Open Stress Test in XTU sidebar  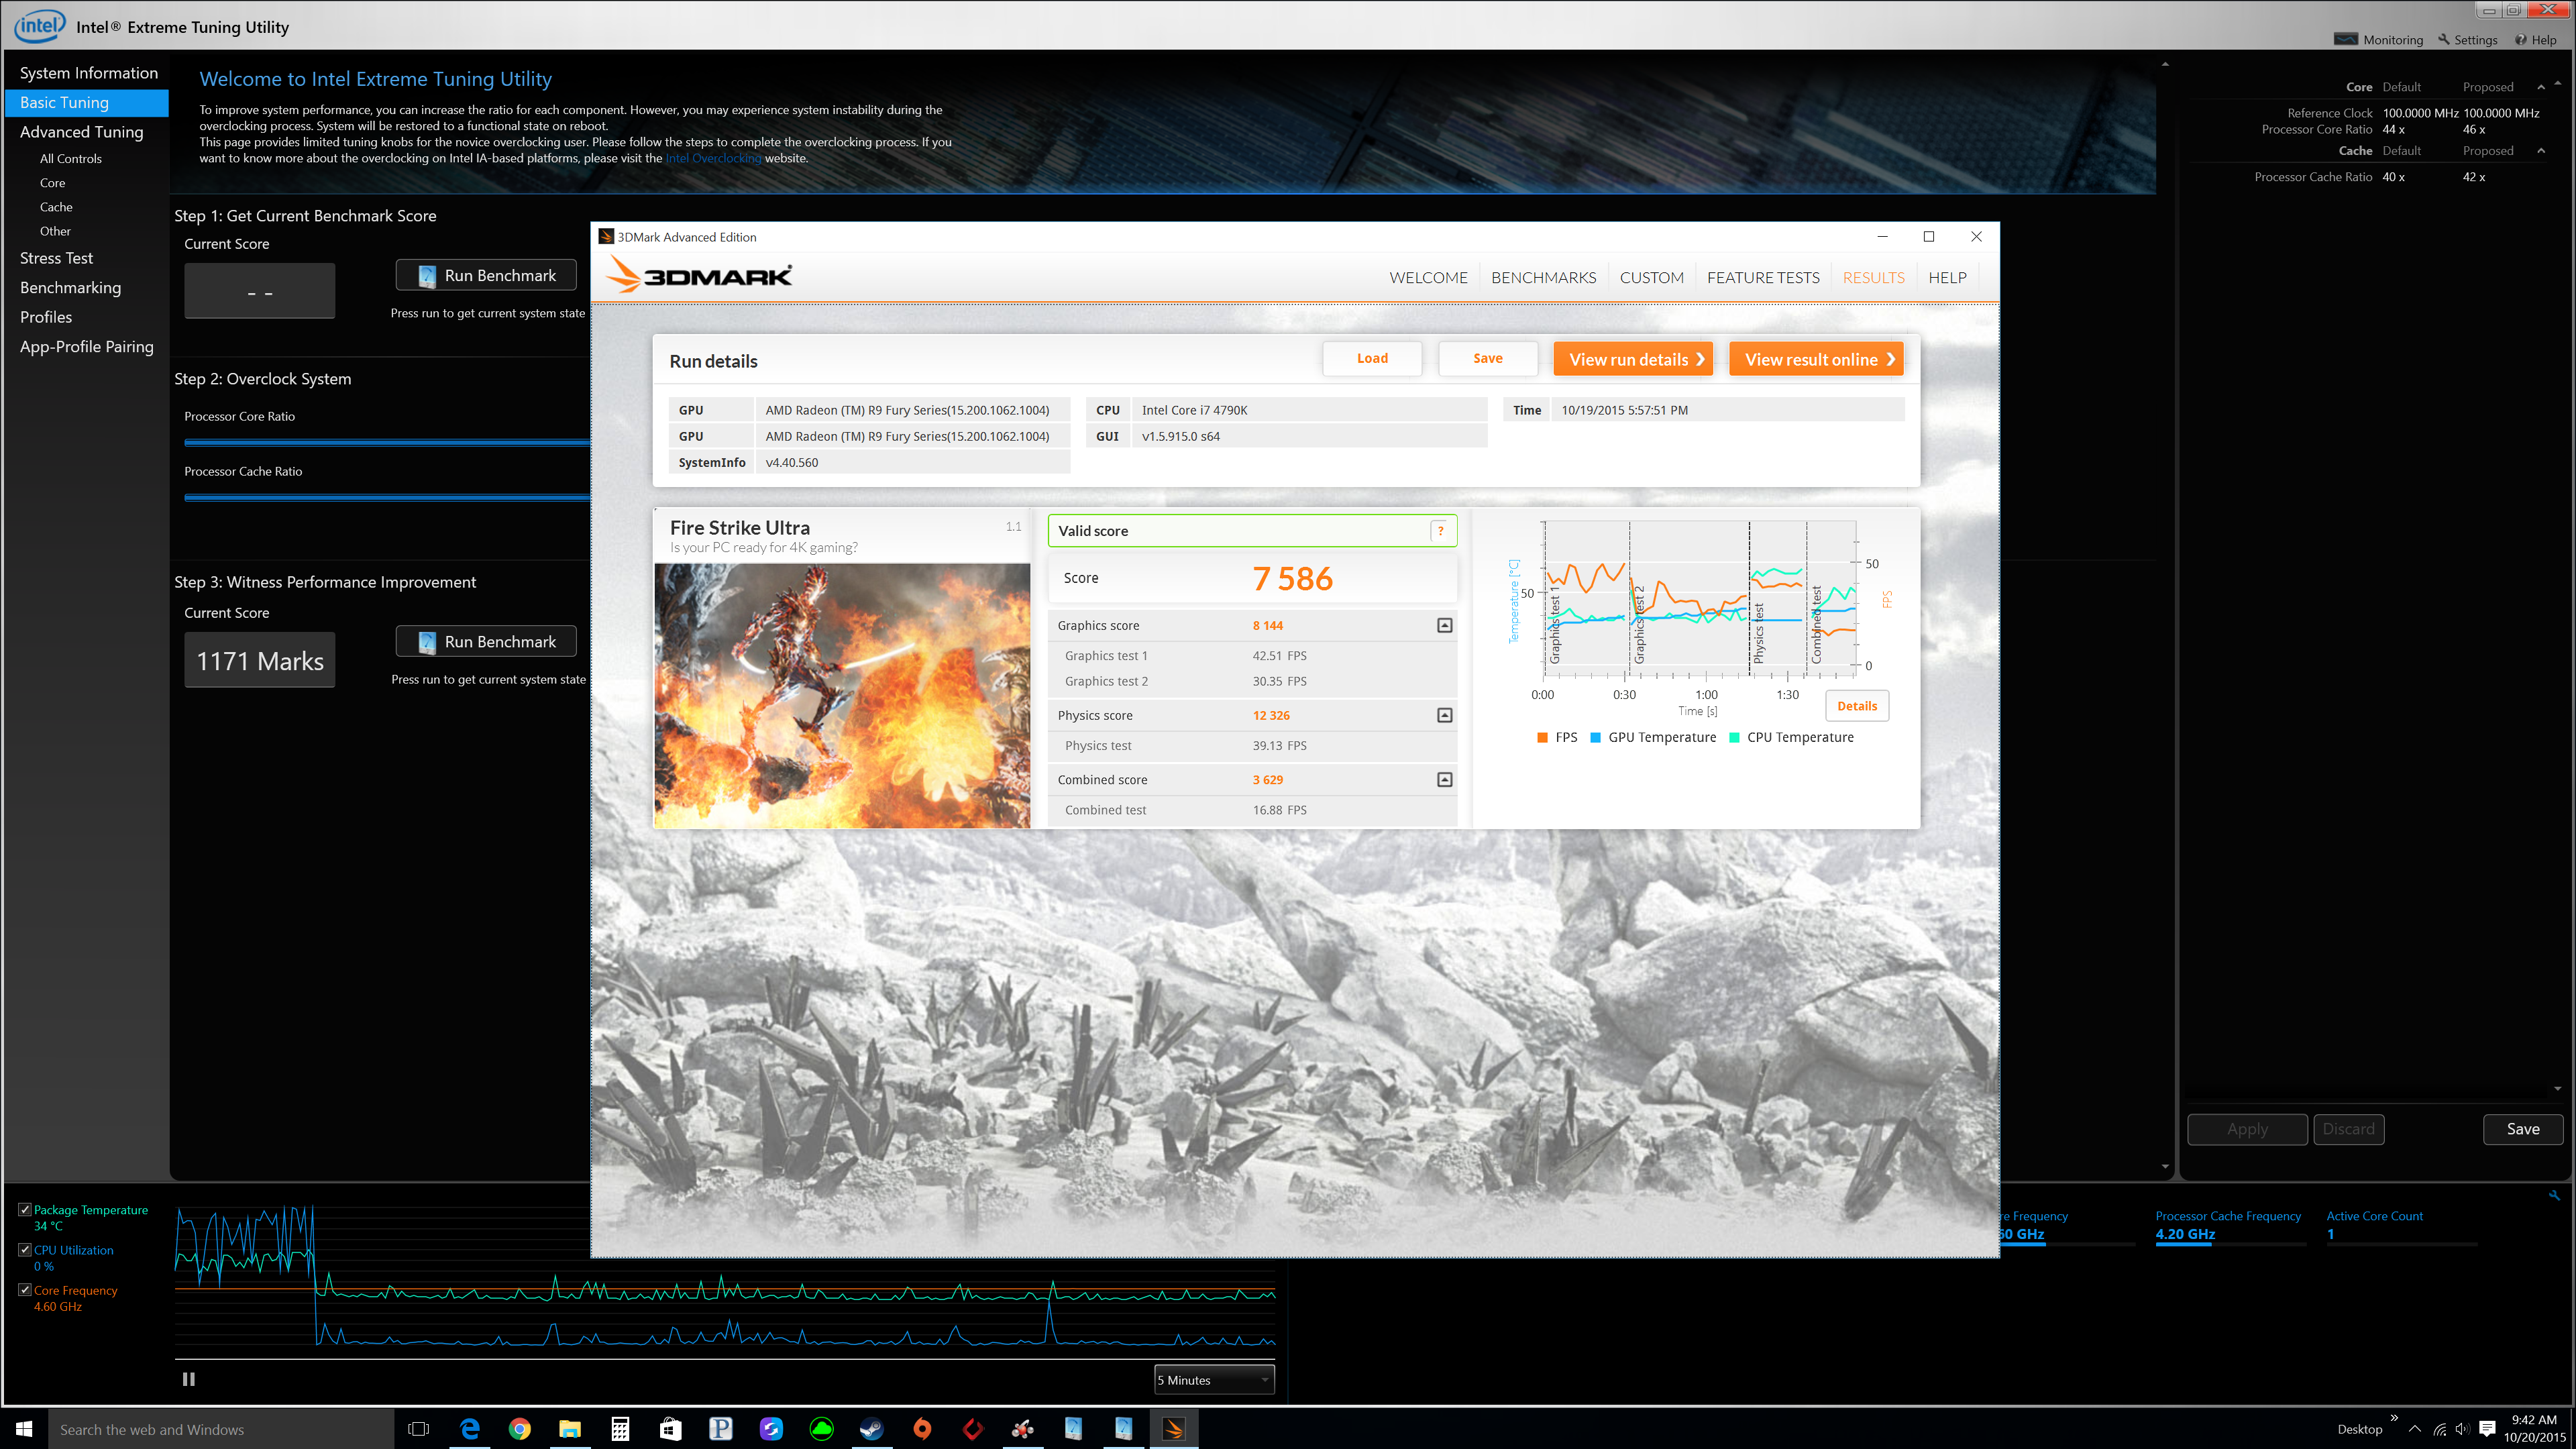(56, 258)
